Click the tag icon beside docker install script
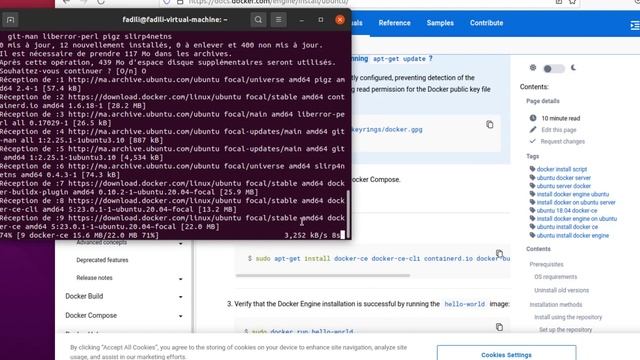This screenshot has height=360, width=640. click(532, 169)
